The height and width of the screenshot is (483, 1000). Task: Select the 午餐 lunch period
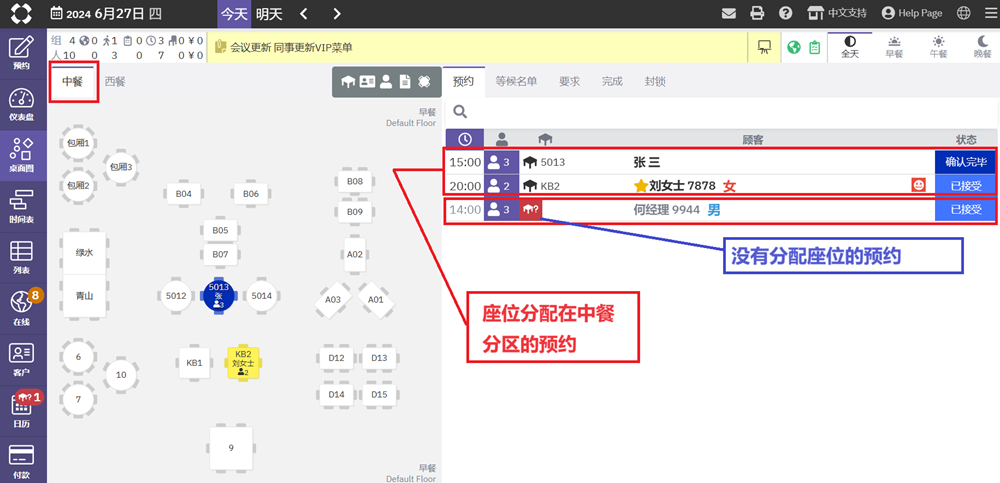pyautogui.click(x=938, y=47)
